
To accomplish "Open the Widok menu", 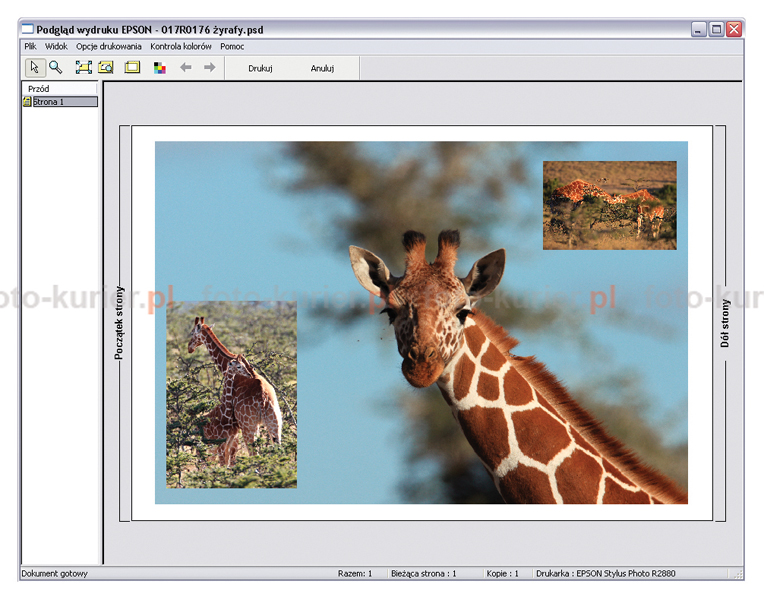I will click(x=56, y=46).
